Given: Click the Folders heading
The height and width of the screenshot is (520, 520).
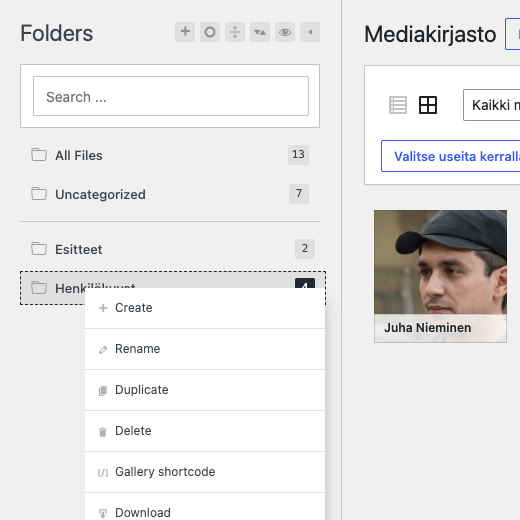Looking at the screenshot, I should 57,33.
